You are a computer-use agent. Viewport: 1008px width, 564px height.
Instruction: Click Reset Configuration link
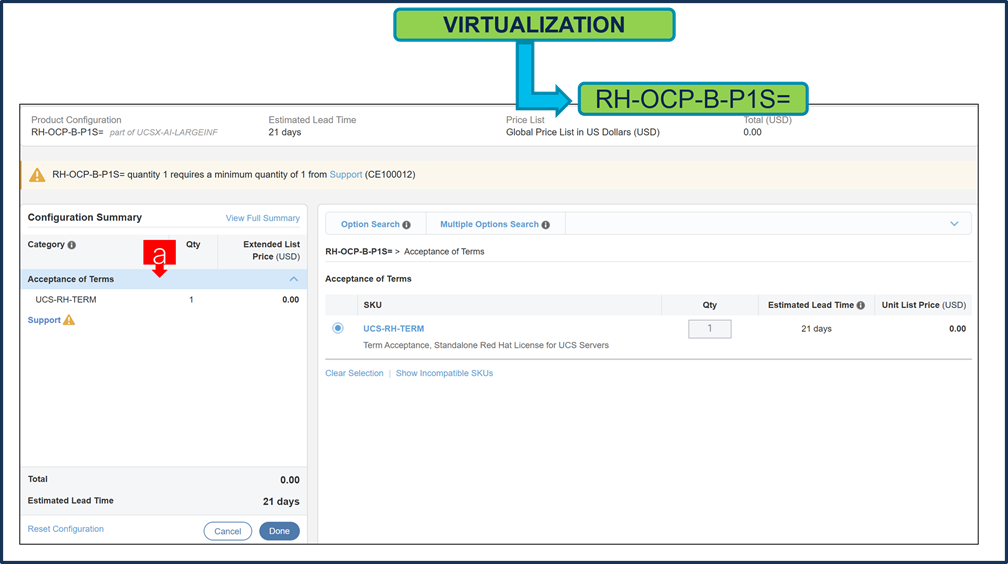(66, 529)
